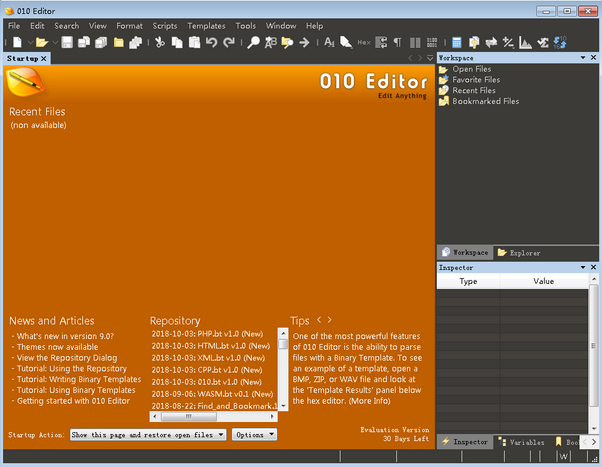Viewport: 602px width, 467px height.
Task: Click the Paste clipboard icon
Action: tap(193, 43)
